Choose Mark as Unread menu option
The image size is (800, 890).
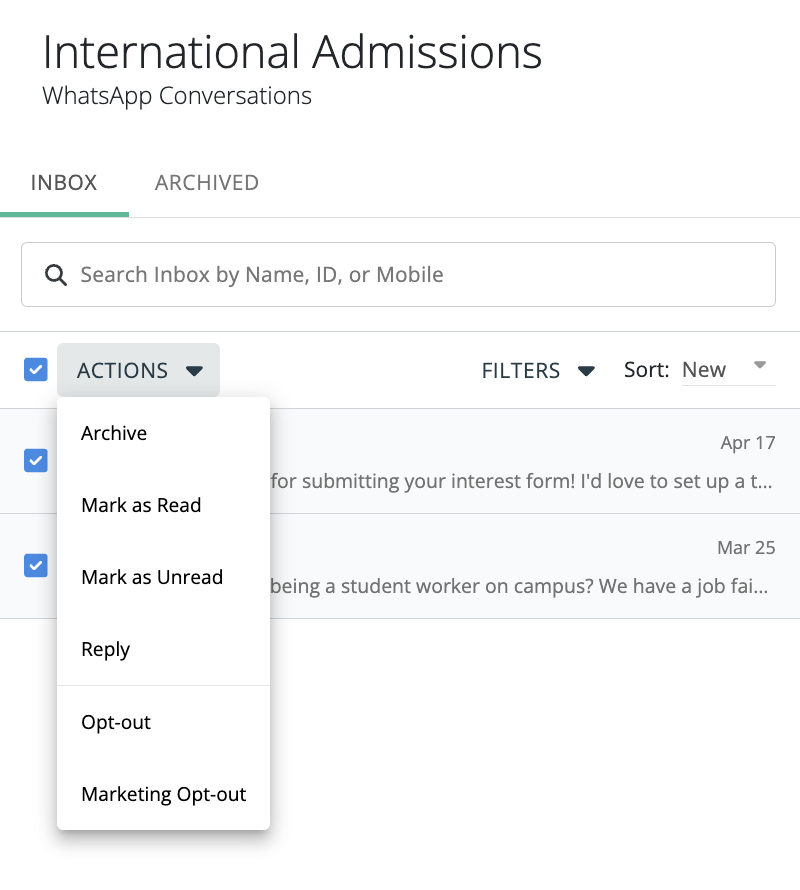(x=152, y=577)
